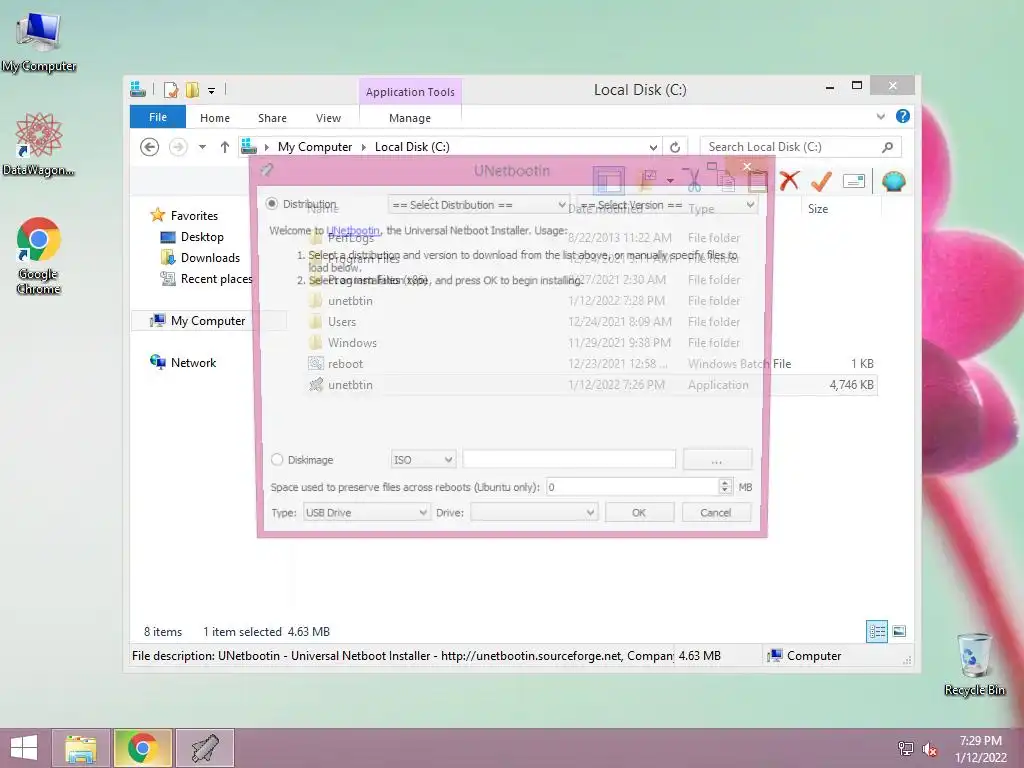Click the quick access Properties icon
This screenshot has height=768, width=1024.
coord(170,89)
